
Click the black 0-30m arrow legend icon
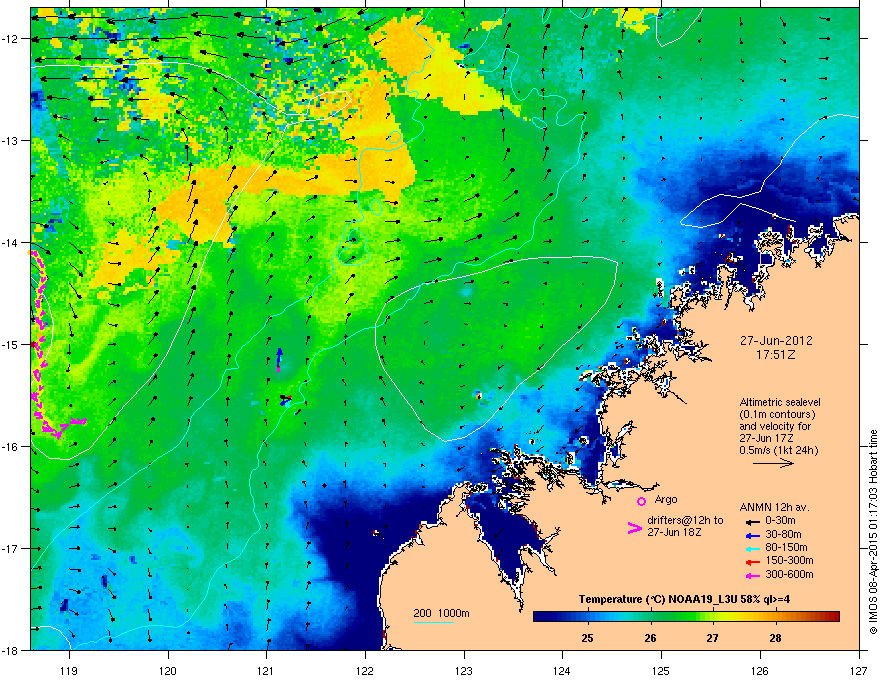click(752, 521)
